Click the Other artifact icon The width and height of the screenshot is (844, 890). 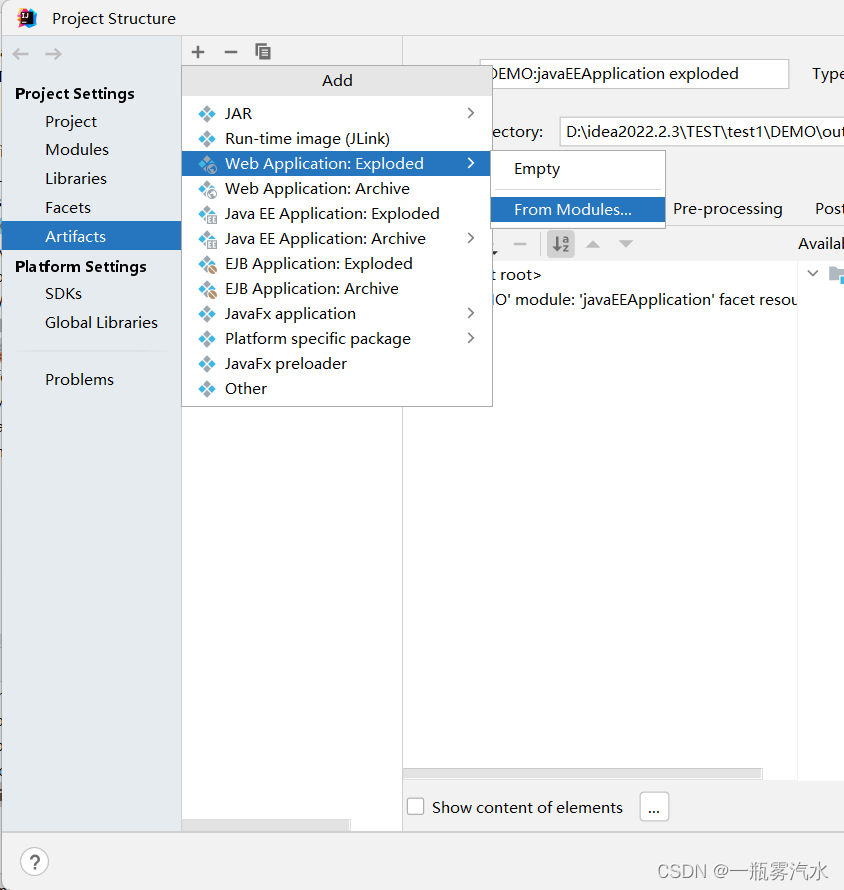pos(207,389)
